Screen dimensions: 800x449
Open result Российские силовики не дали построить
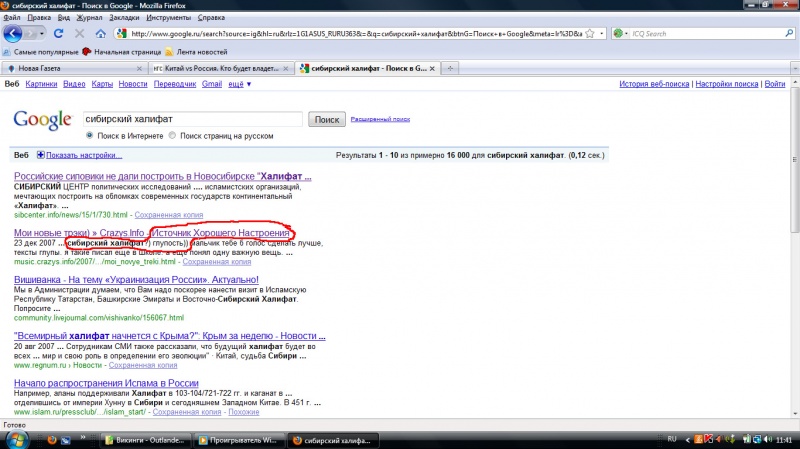162,176
